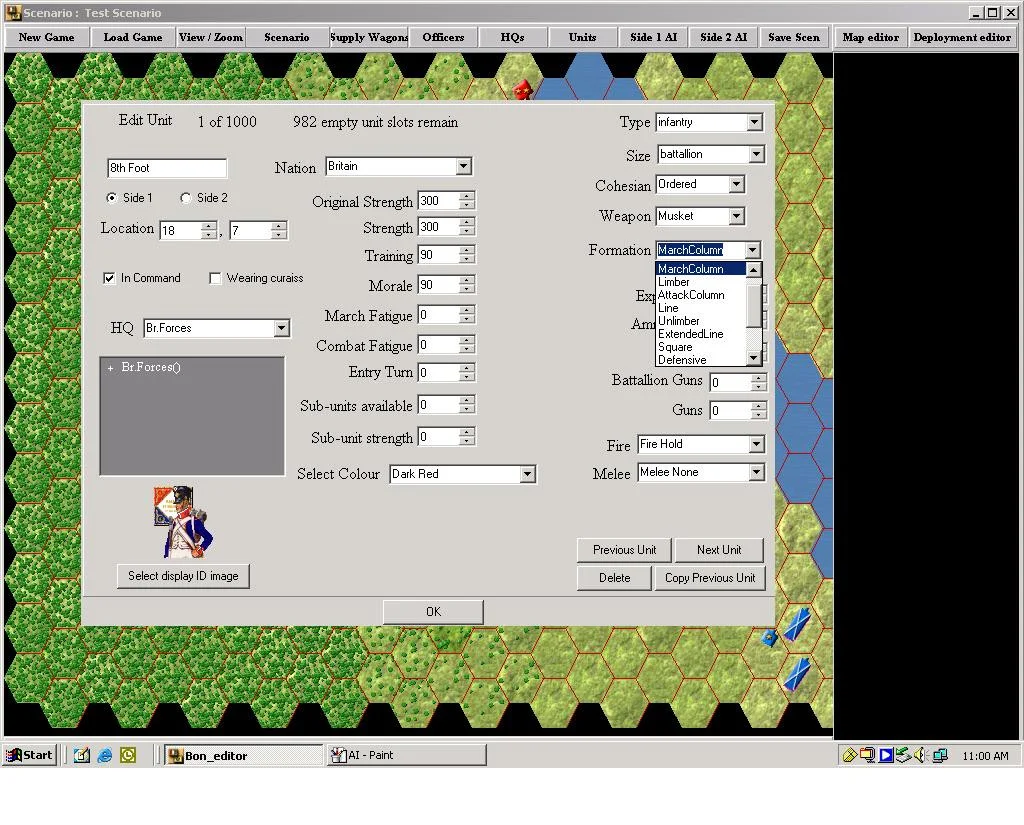Viewport: 1024px width, 825px height.
Task: Open the Officers menu
Action: tap(443, 37)
